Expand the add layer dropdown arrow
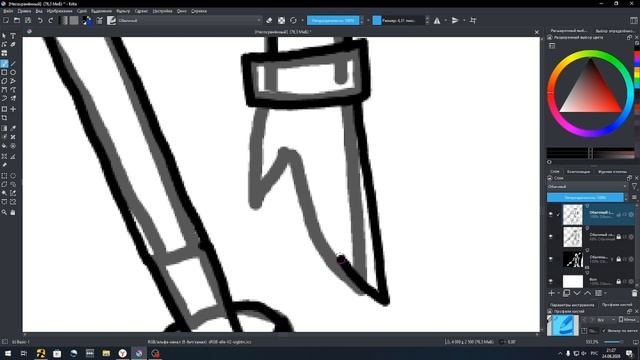640x360 pixels. [x=558, y=293]
